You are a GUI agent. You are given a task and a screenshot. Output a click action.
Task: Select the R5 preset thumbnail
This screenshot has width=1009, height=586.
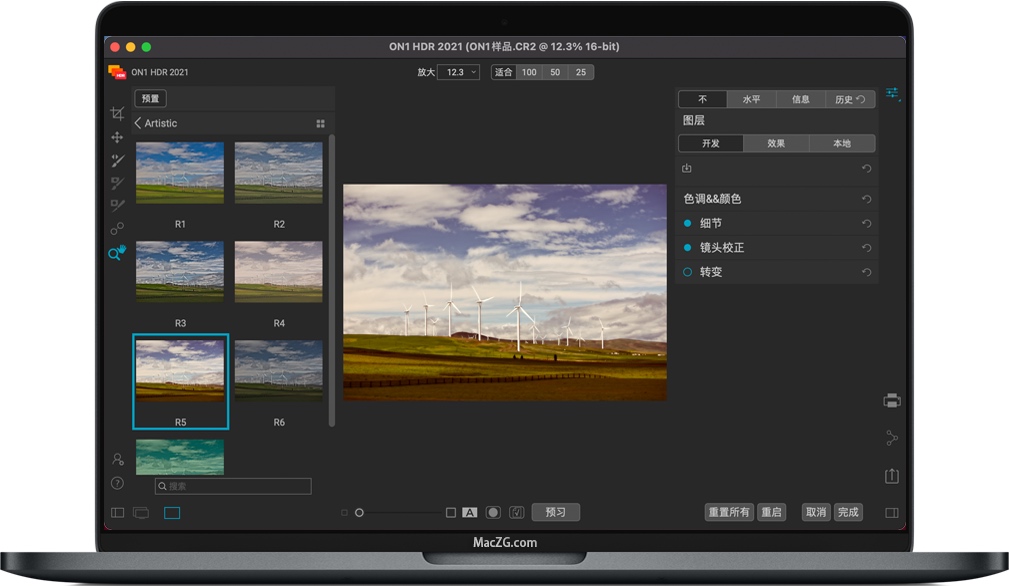[x=180, y=370]
